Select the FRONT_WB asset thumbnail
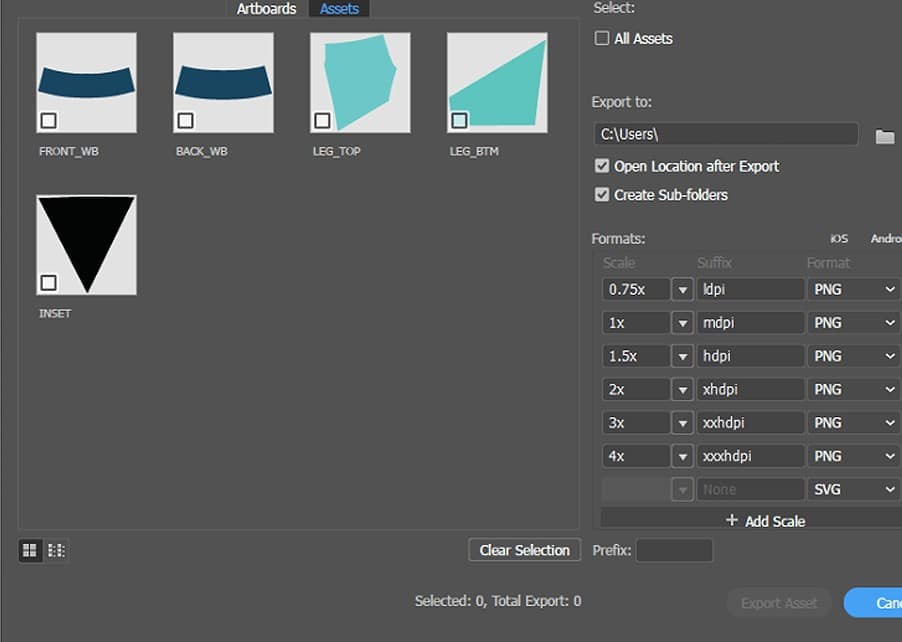 (x=86, y=82)
